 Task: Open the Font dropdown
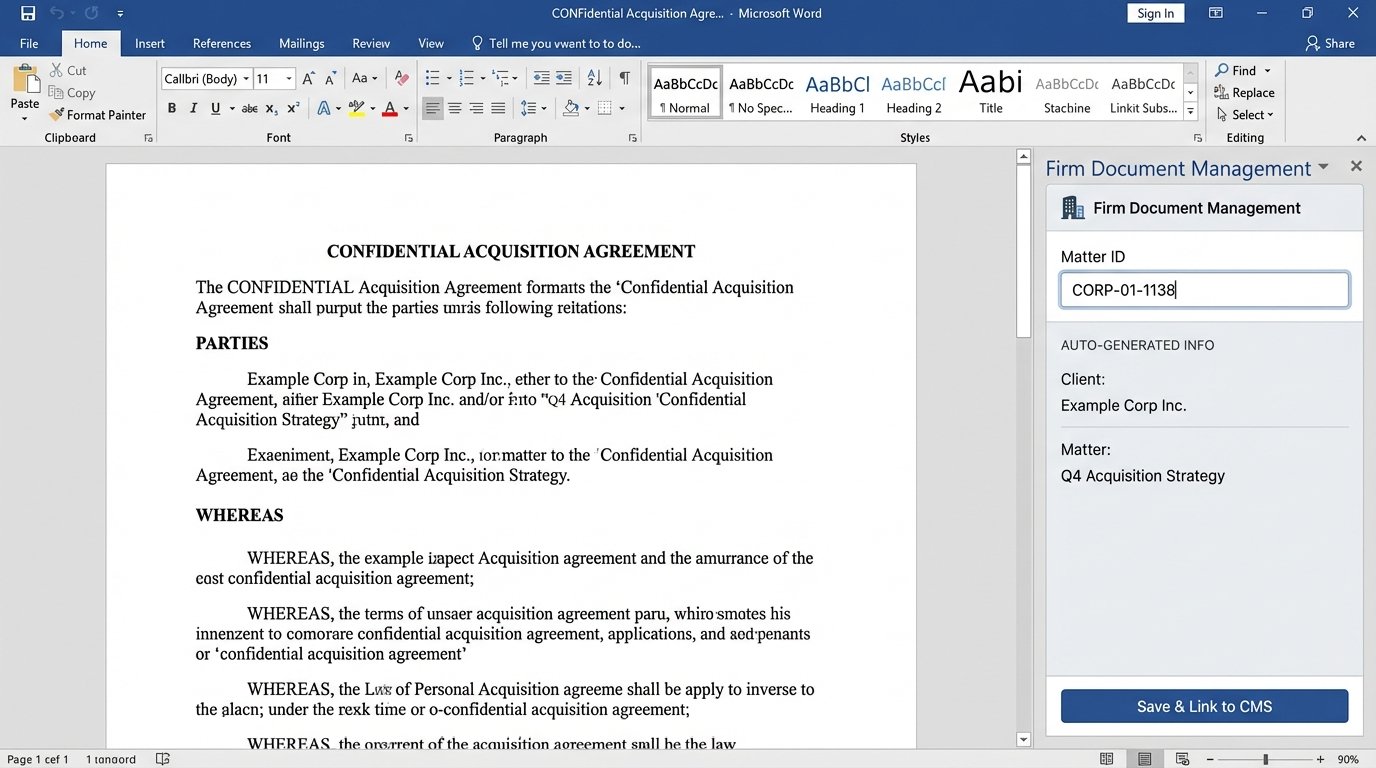tap(245, 77)
